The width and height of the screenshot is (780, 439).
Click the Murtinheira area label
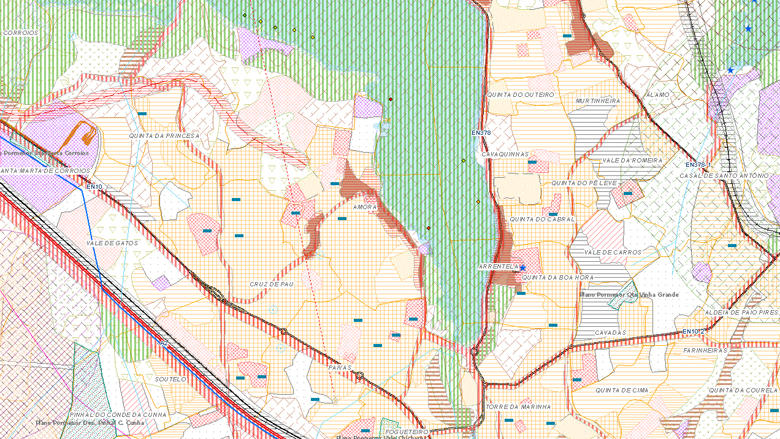[598, 101]
